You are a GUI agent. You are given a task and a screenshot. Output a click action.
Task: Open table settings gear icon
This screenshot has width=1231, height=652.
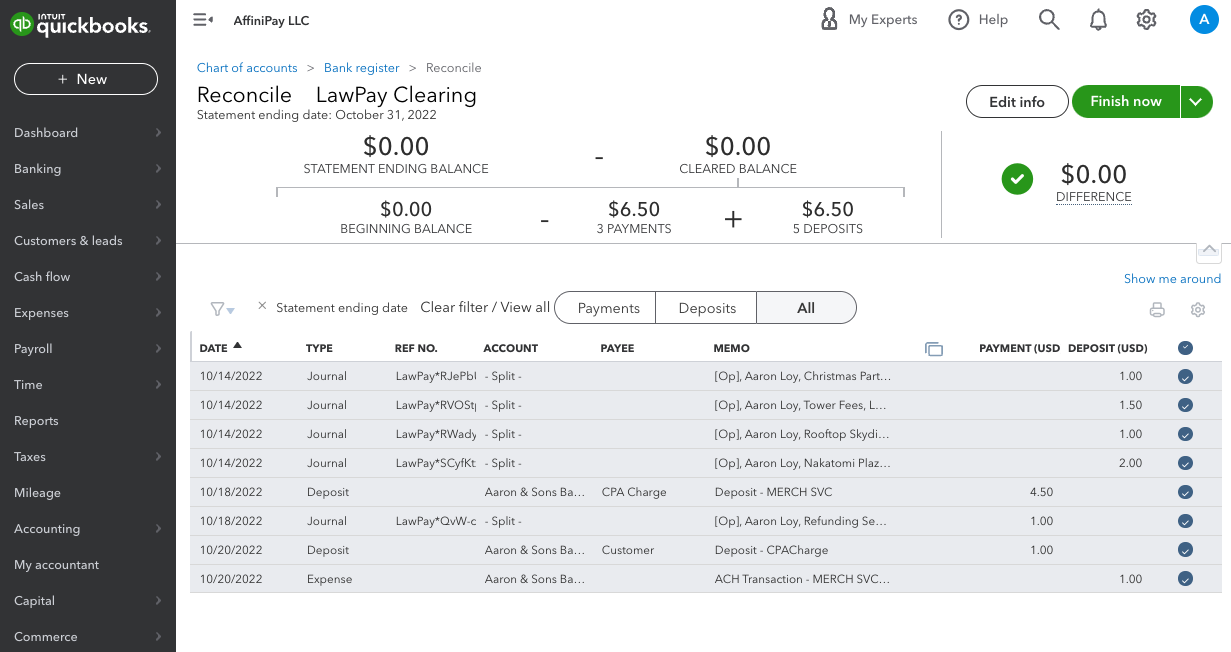(x=1198, y=310)
